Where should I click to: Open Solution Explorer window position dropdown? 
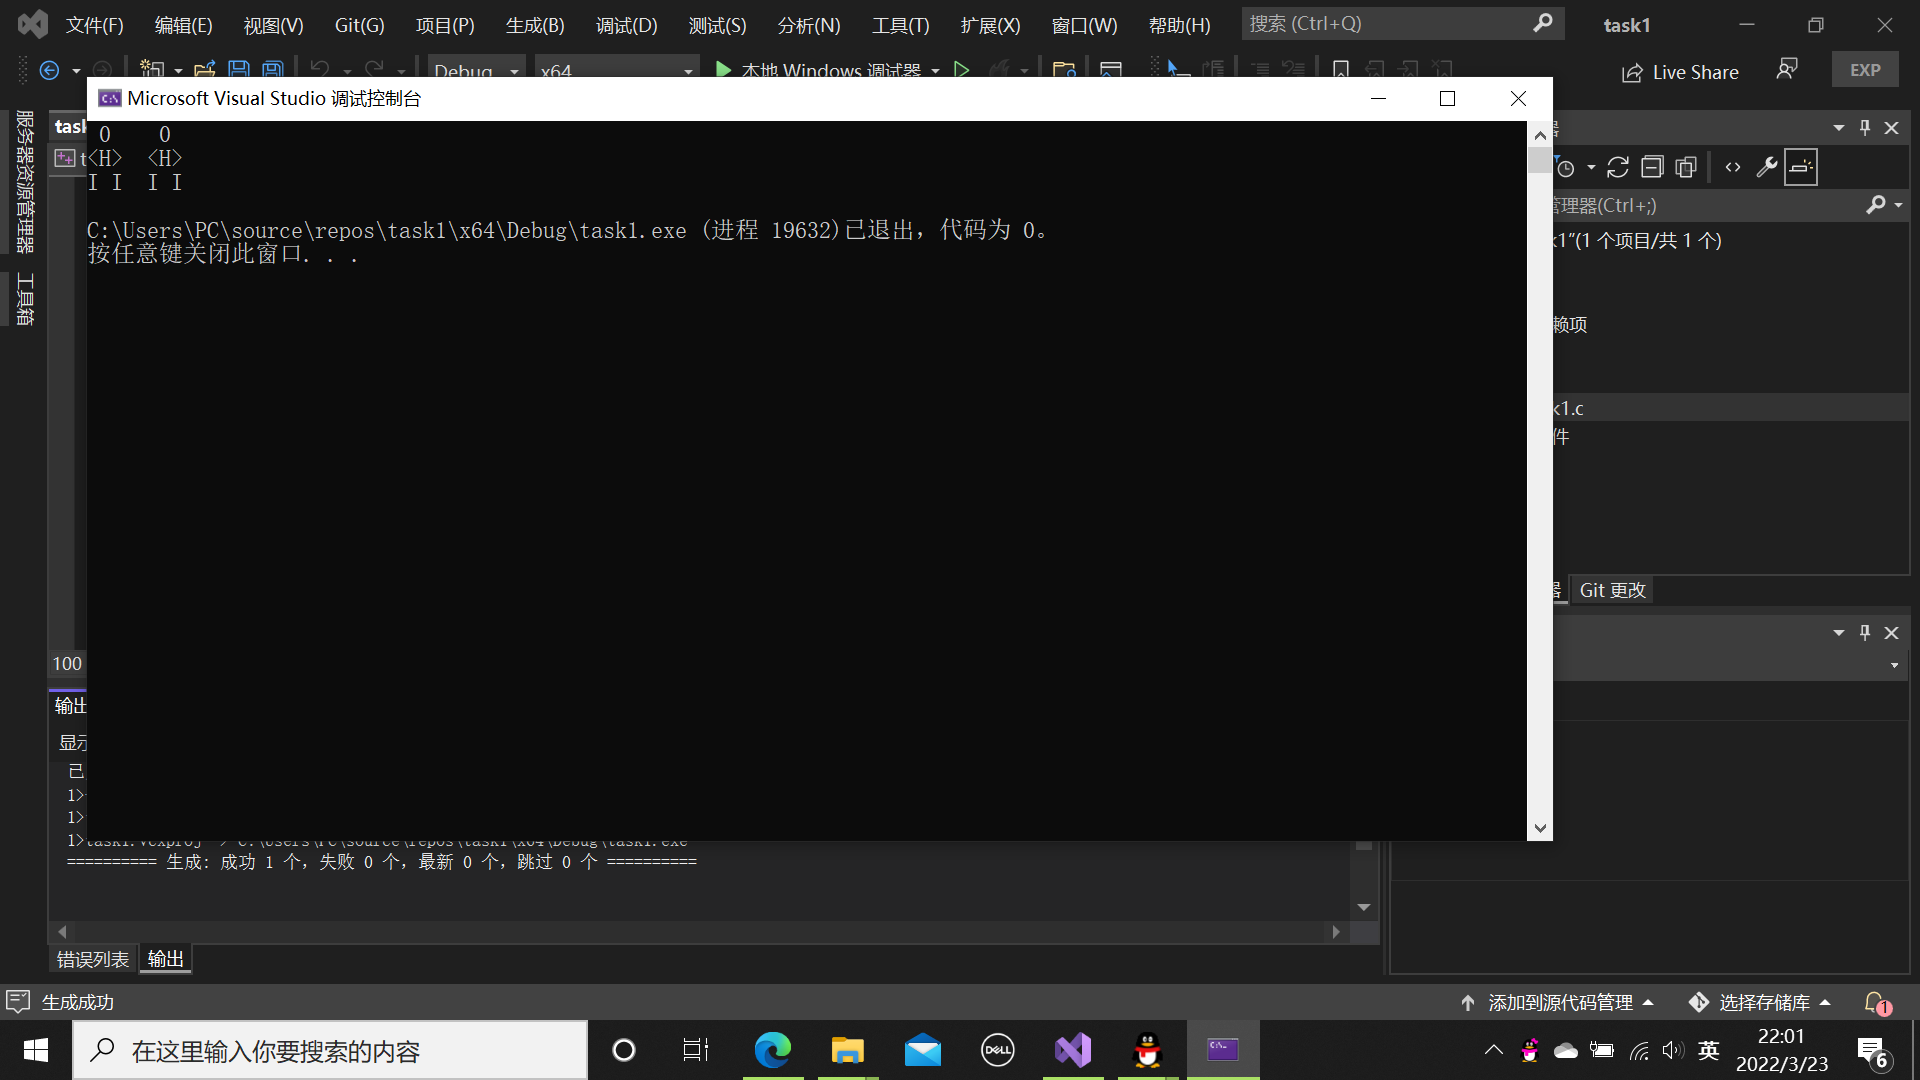click(1839, 127)
